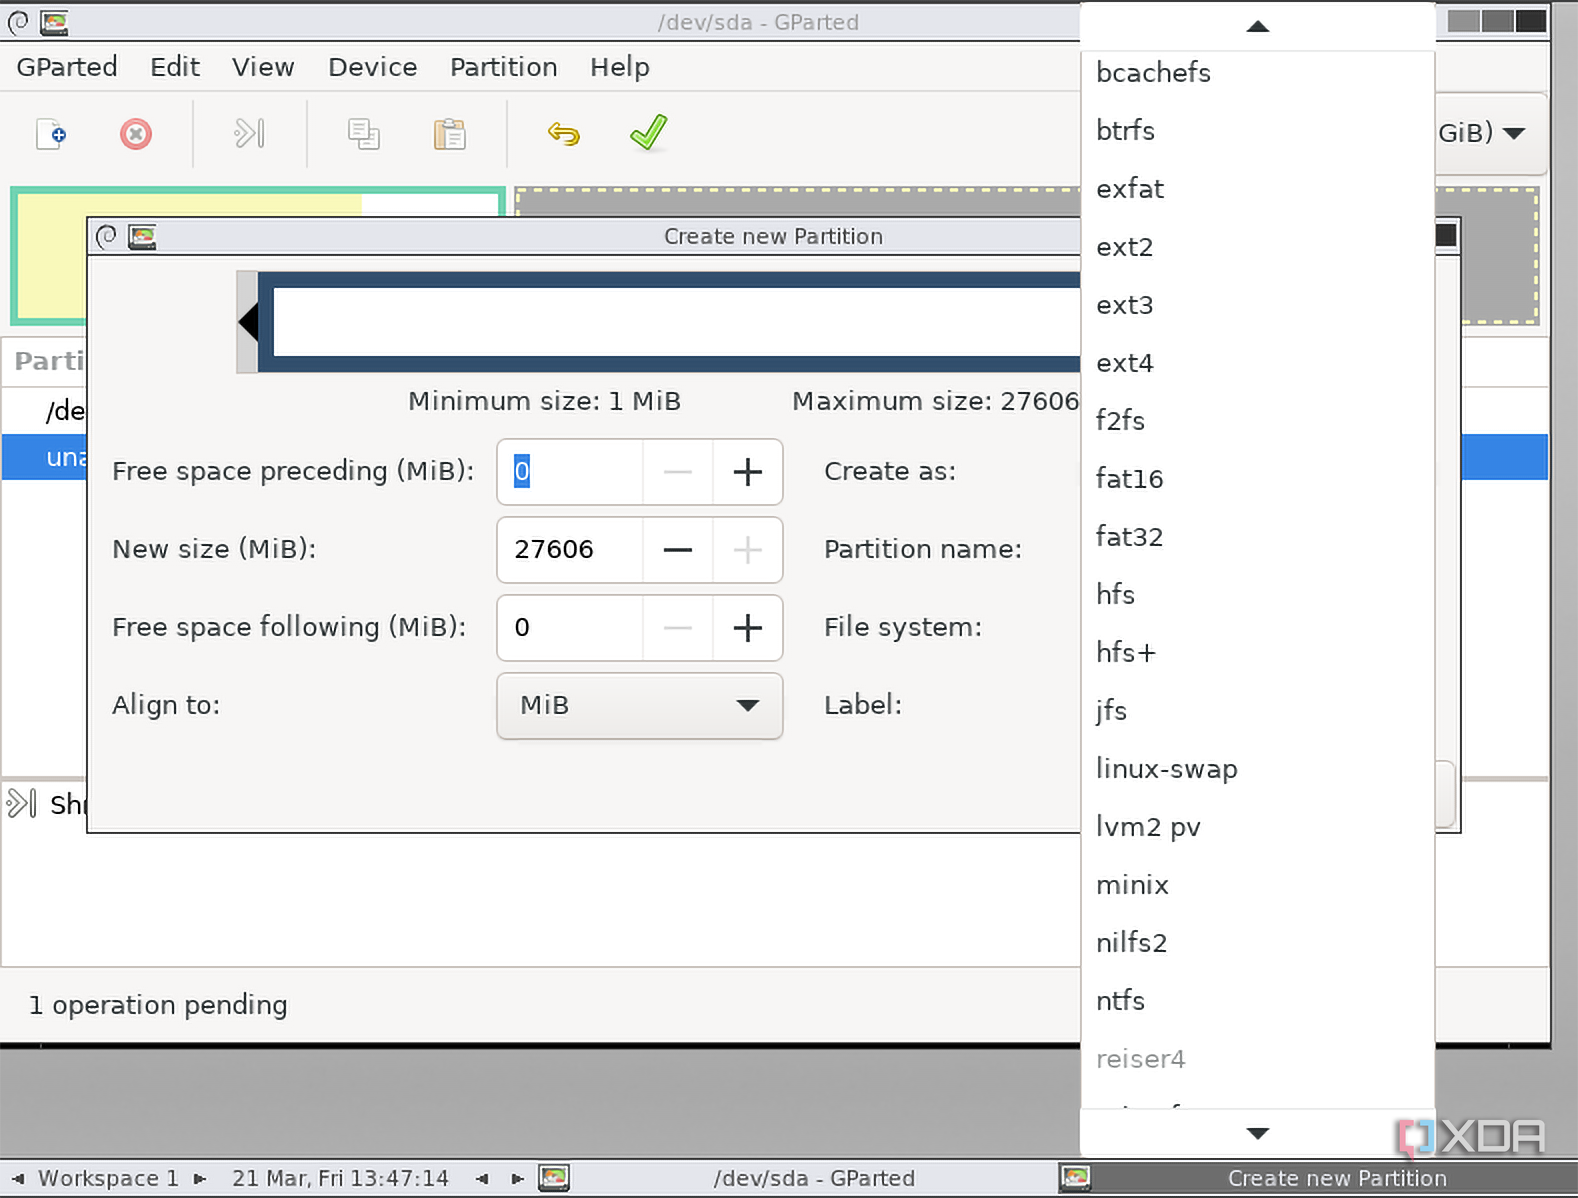The height and width of the screenshot is (1198, 1578).
Task: Click the New size input field
Action: point(570,550)
